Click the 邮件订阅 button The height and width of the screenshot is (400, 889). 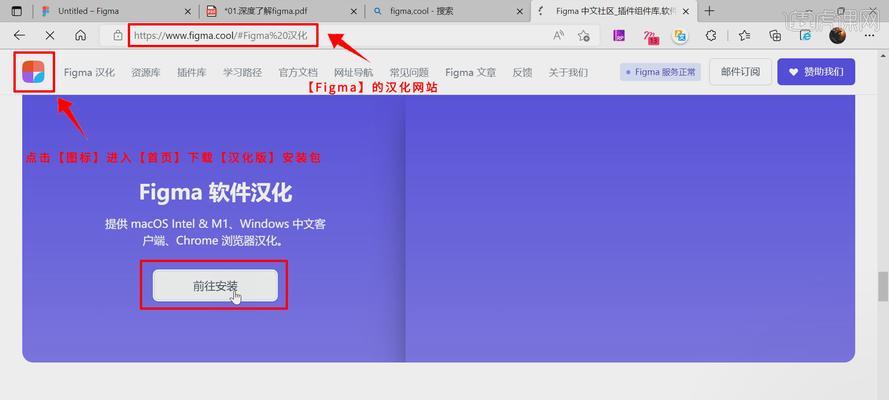740,72
